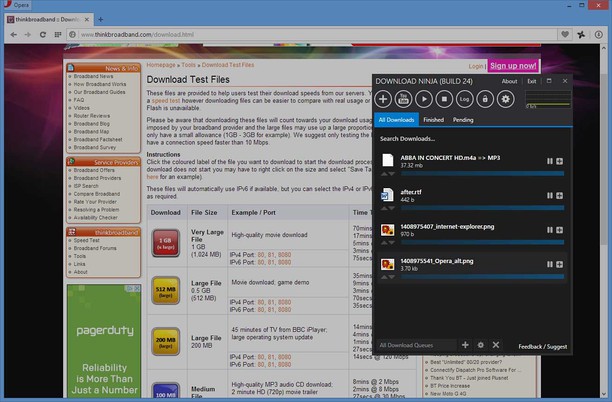Viewport: 612px width, 402px height.
Task: Pause the ABBA IN CONCERT HD.m4a download
Action: pyautogui.click(x=550, y=161)
